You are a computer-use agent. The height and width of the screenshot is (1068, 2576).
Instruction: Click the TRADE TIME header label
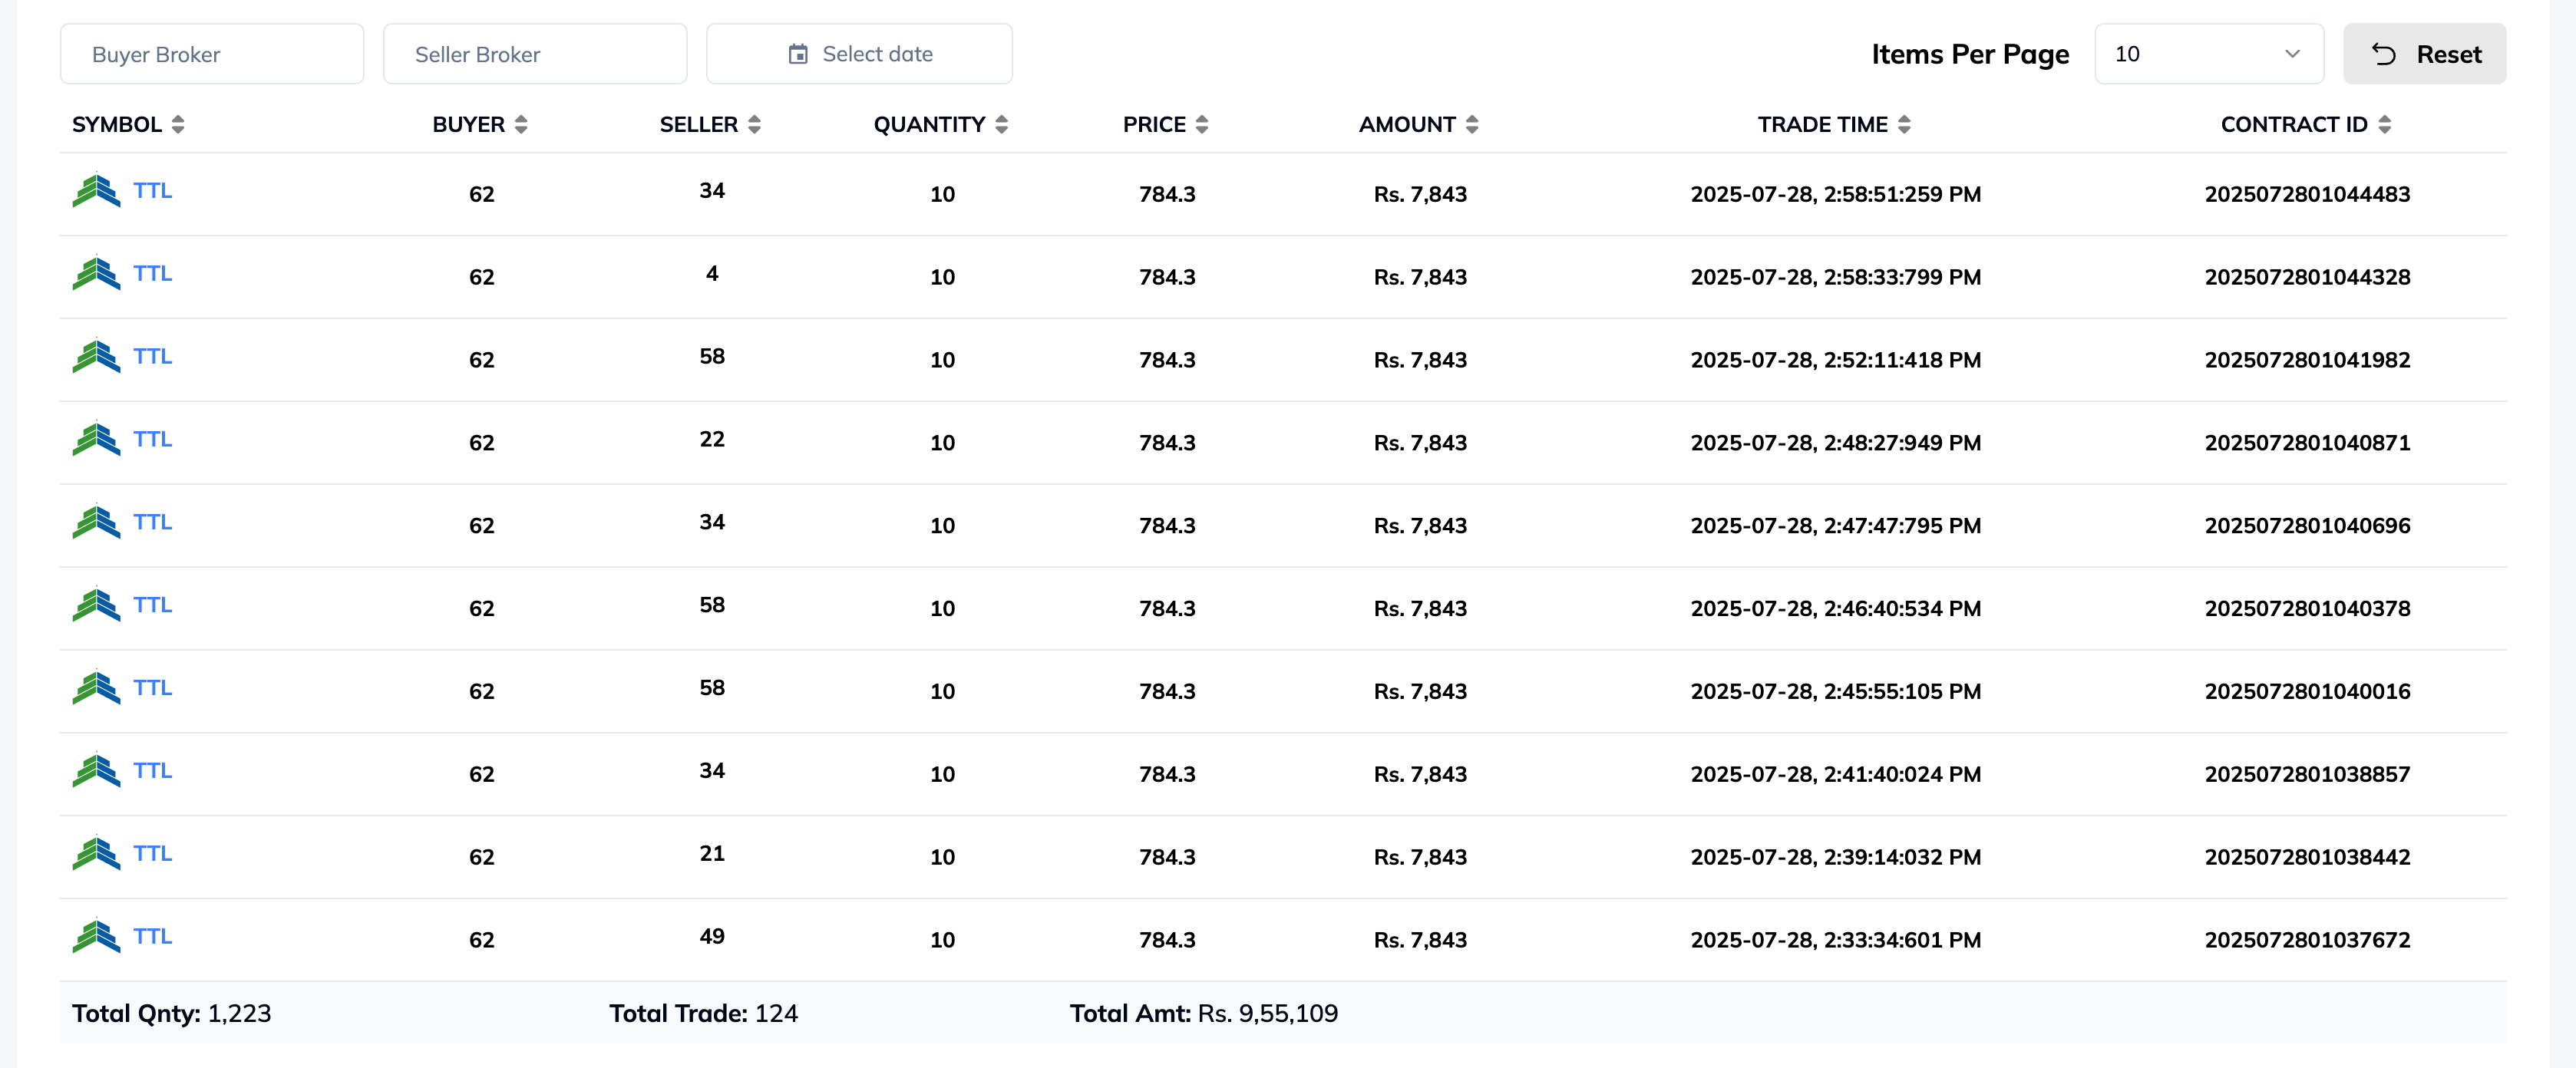[x=1822, y=124]
